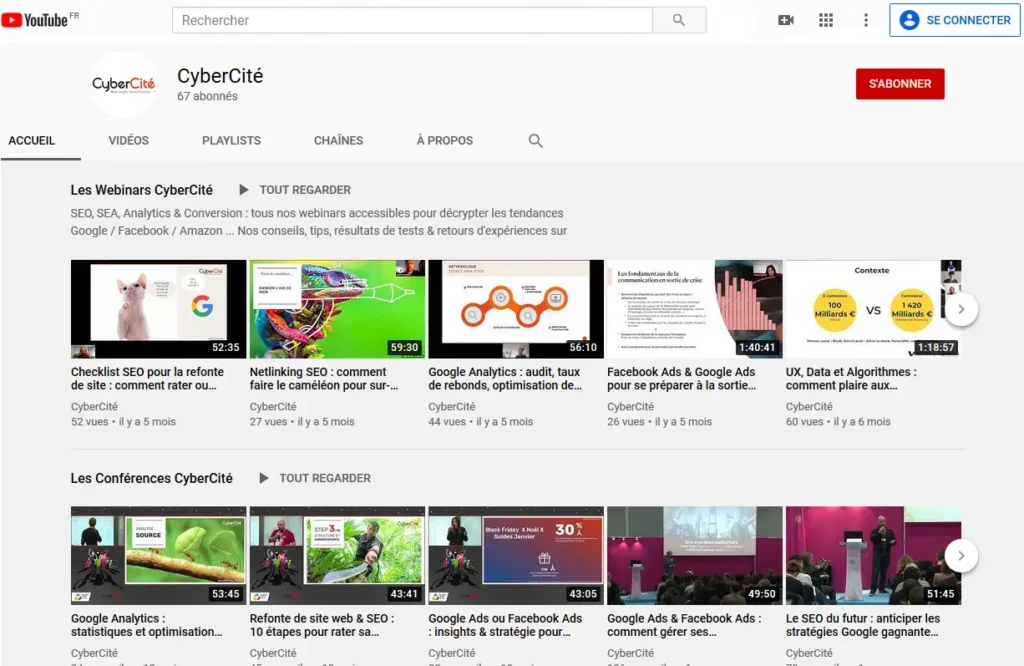Open conference audience thumbnail 49:50
Image resolution: width=1024 pixels, height=666 pixels.
[695, 556]
